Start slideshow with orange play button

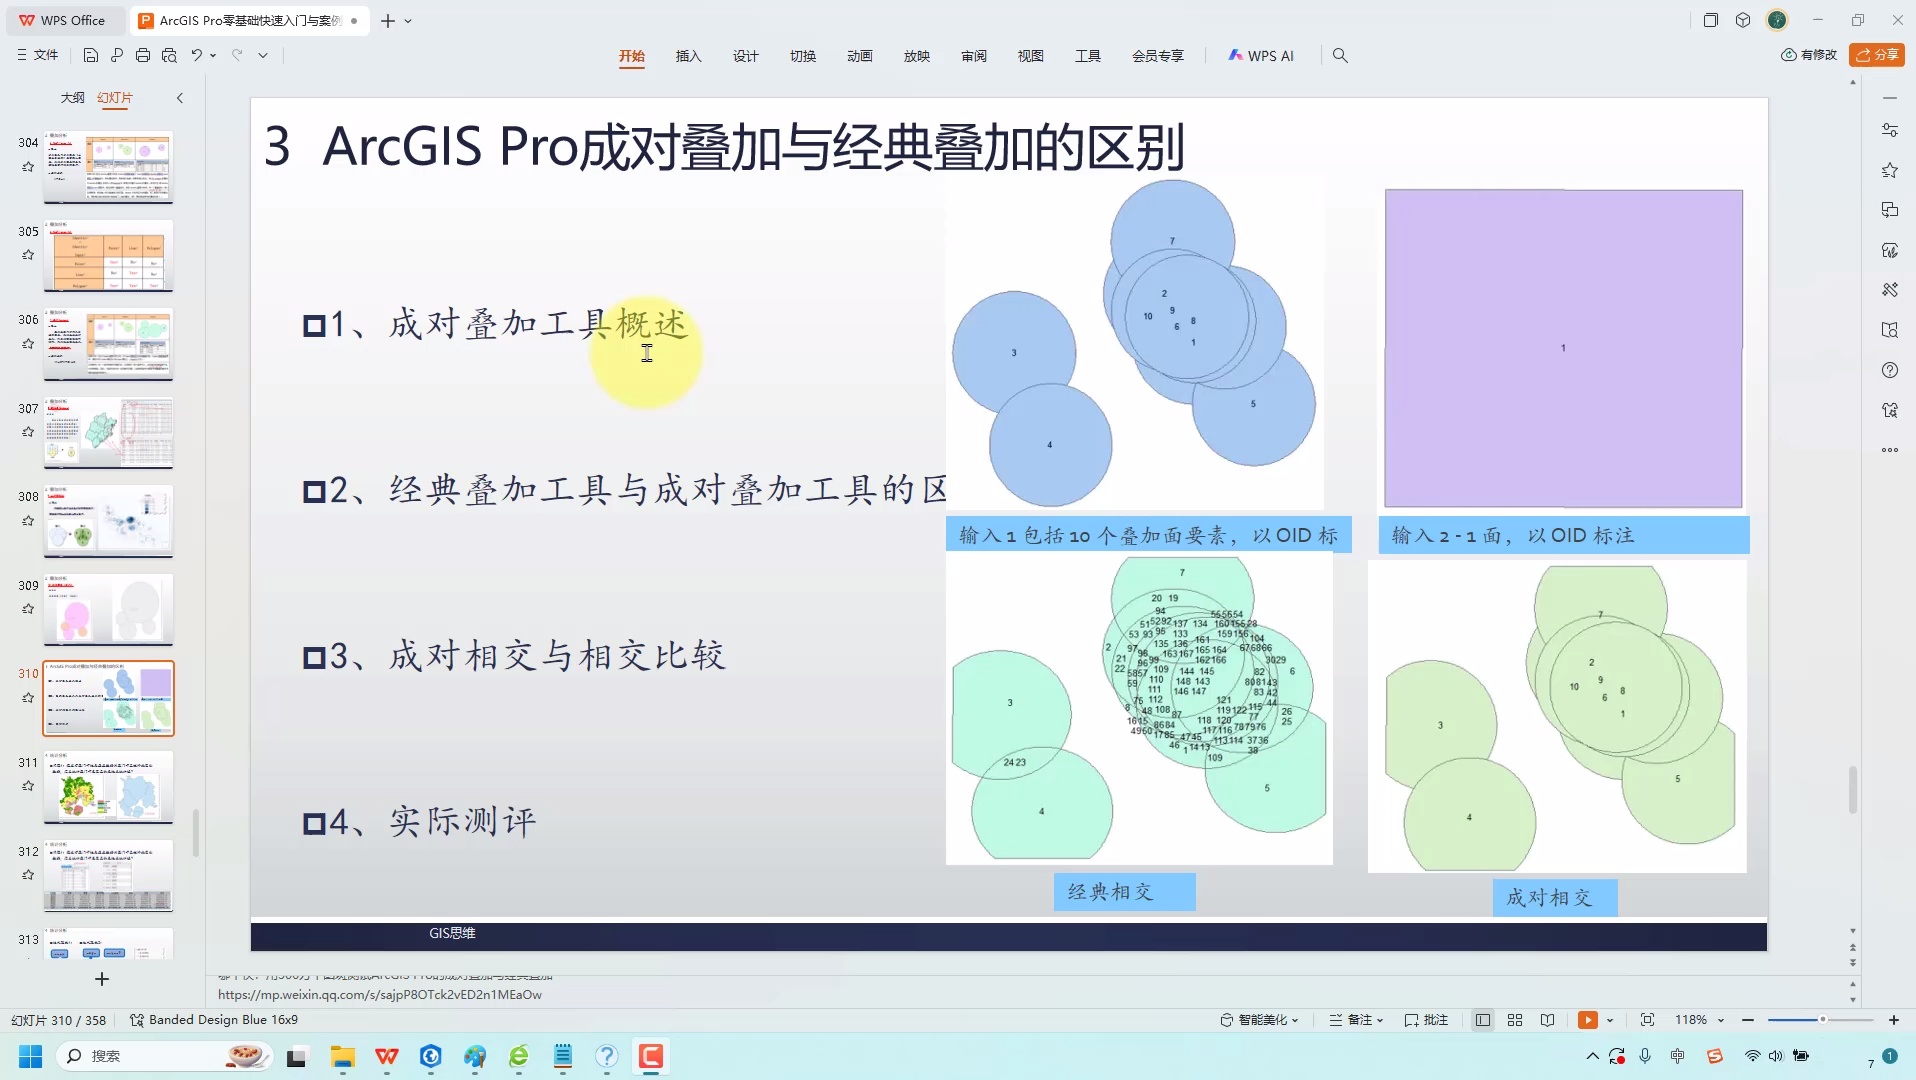1587,1020
